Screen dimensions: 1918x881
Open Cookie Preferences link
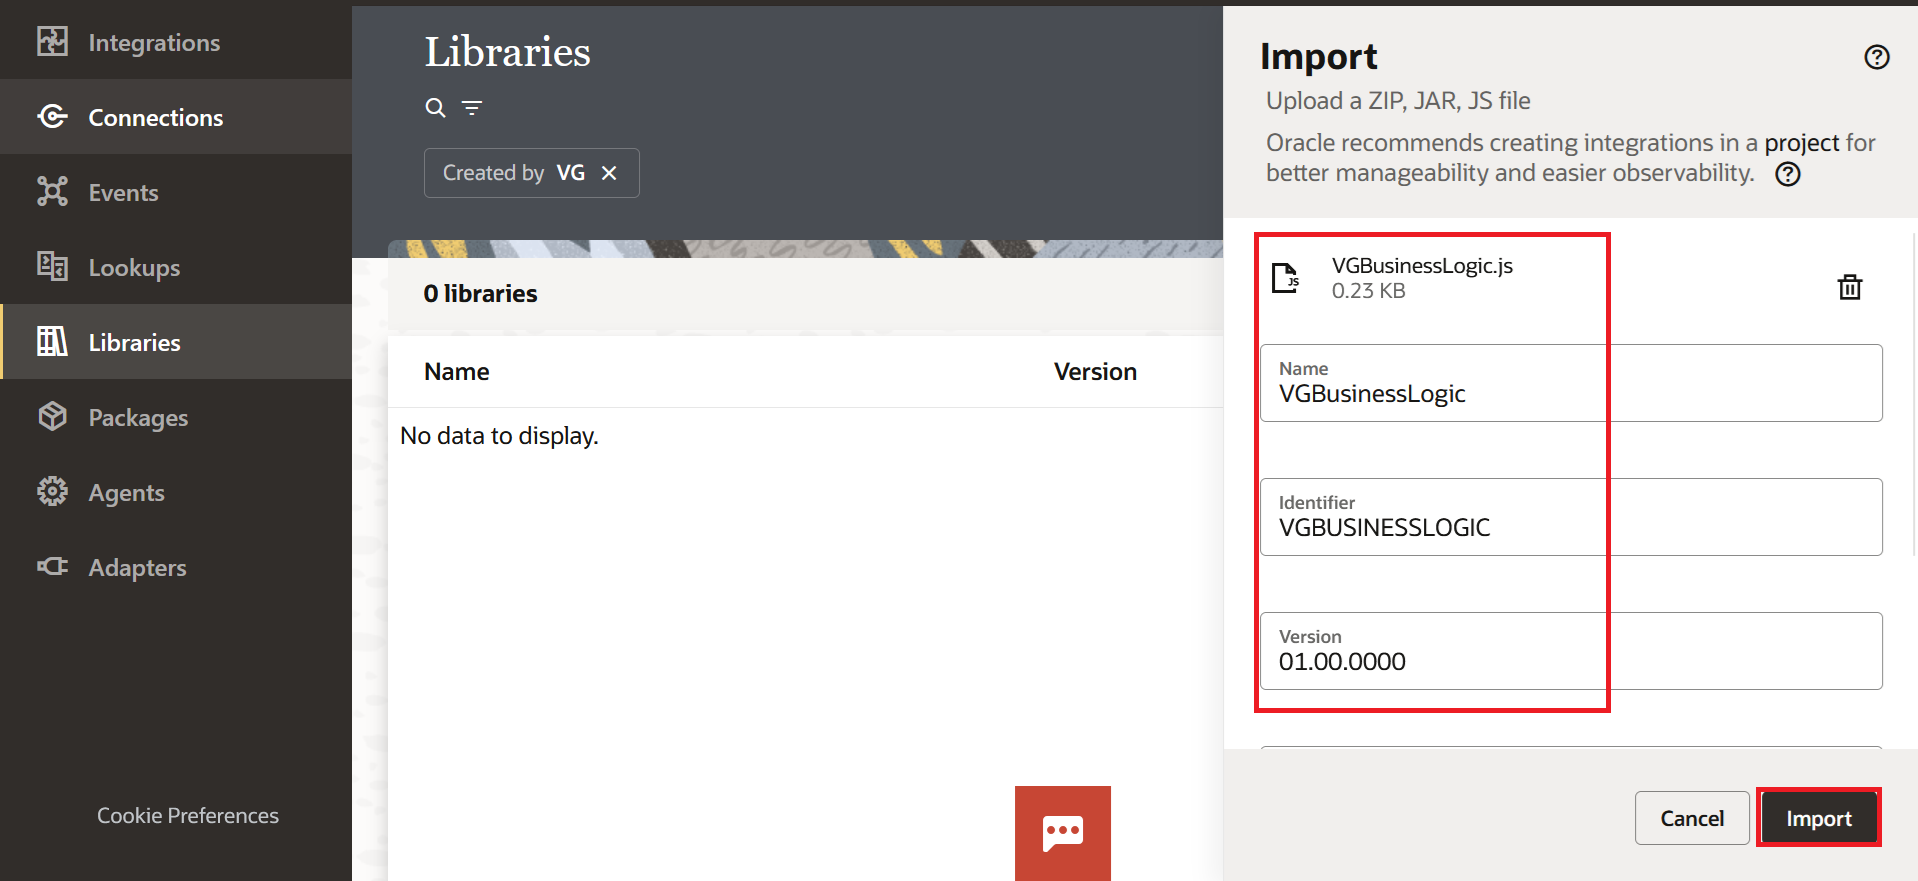[188, 816]
